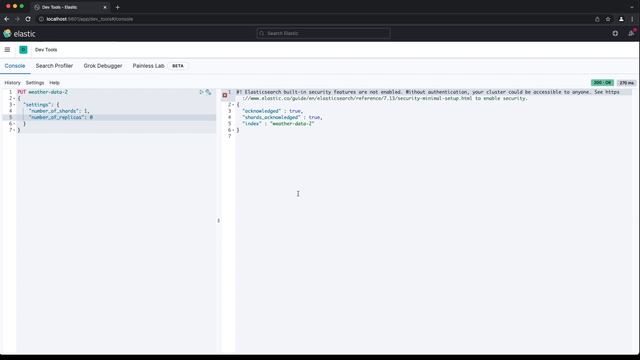Viewport: 640px width, 360px height.
Task: Switch to the Search Profiler tab
Action: pos(54,66)
